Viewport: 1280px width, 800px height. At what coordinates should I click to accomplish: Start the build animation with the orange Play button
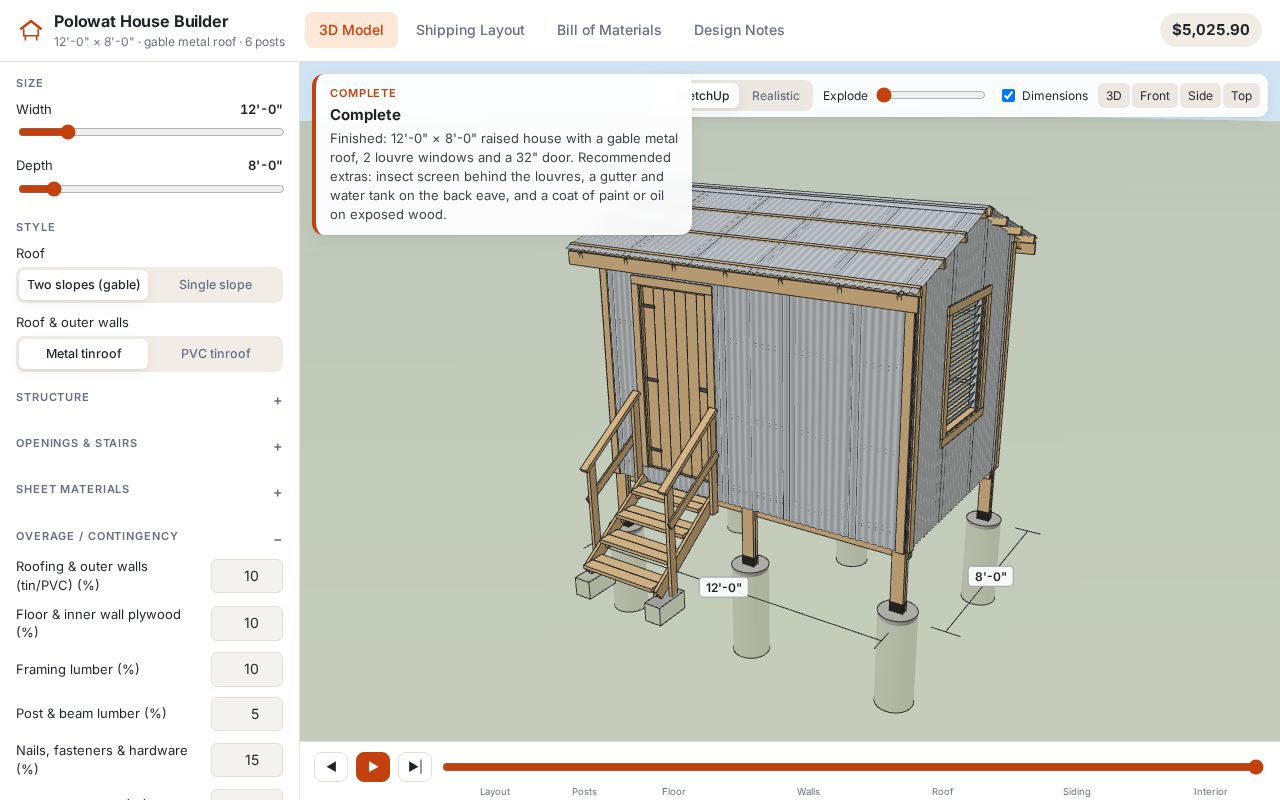tap(373, 767)
